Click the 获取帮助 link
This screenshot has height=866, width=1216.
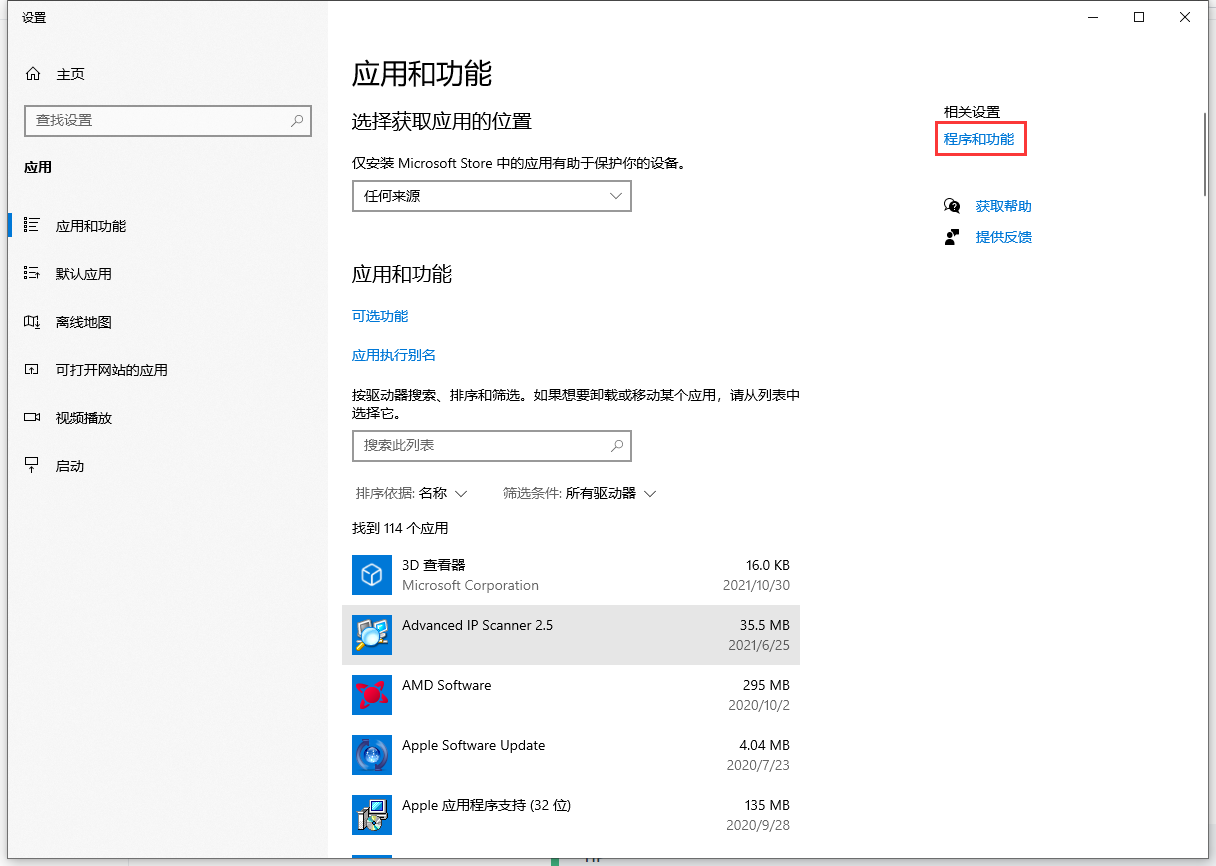click(1004, 206)
